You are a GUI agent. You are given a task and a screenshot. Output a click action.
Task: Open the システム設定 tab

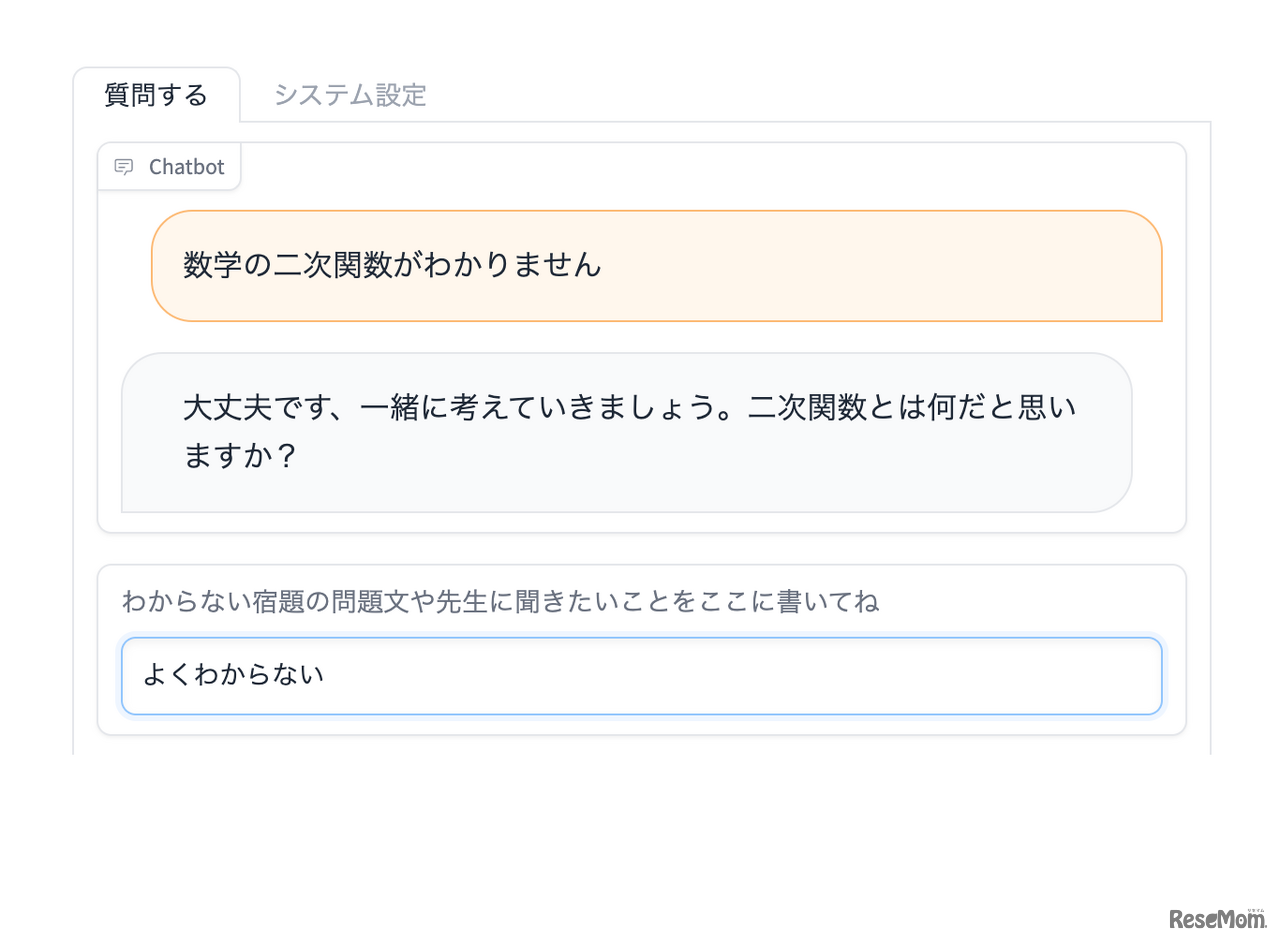coord(350,95)
